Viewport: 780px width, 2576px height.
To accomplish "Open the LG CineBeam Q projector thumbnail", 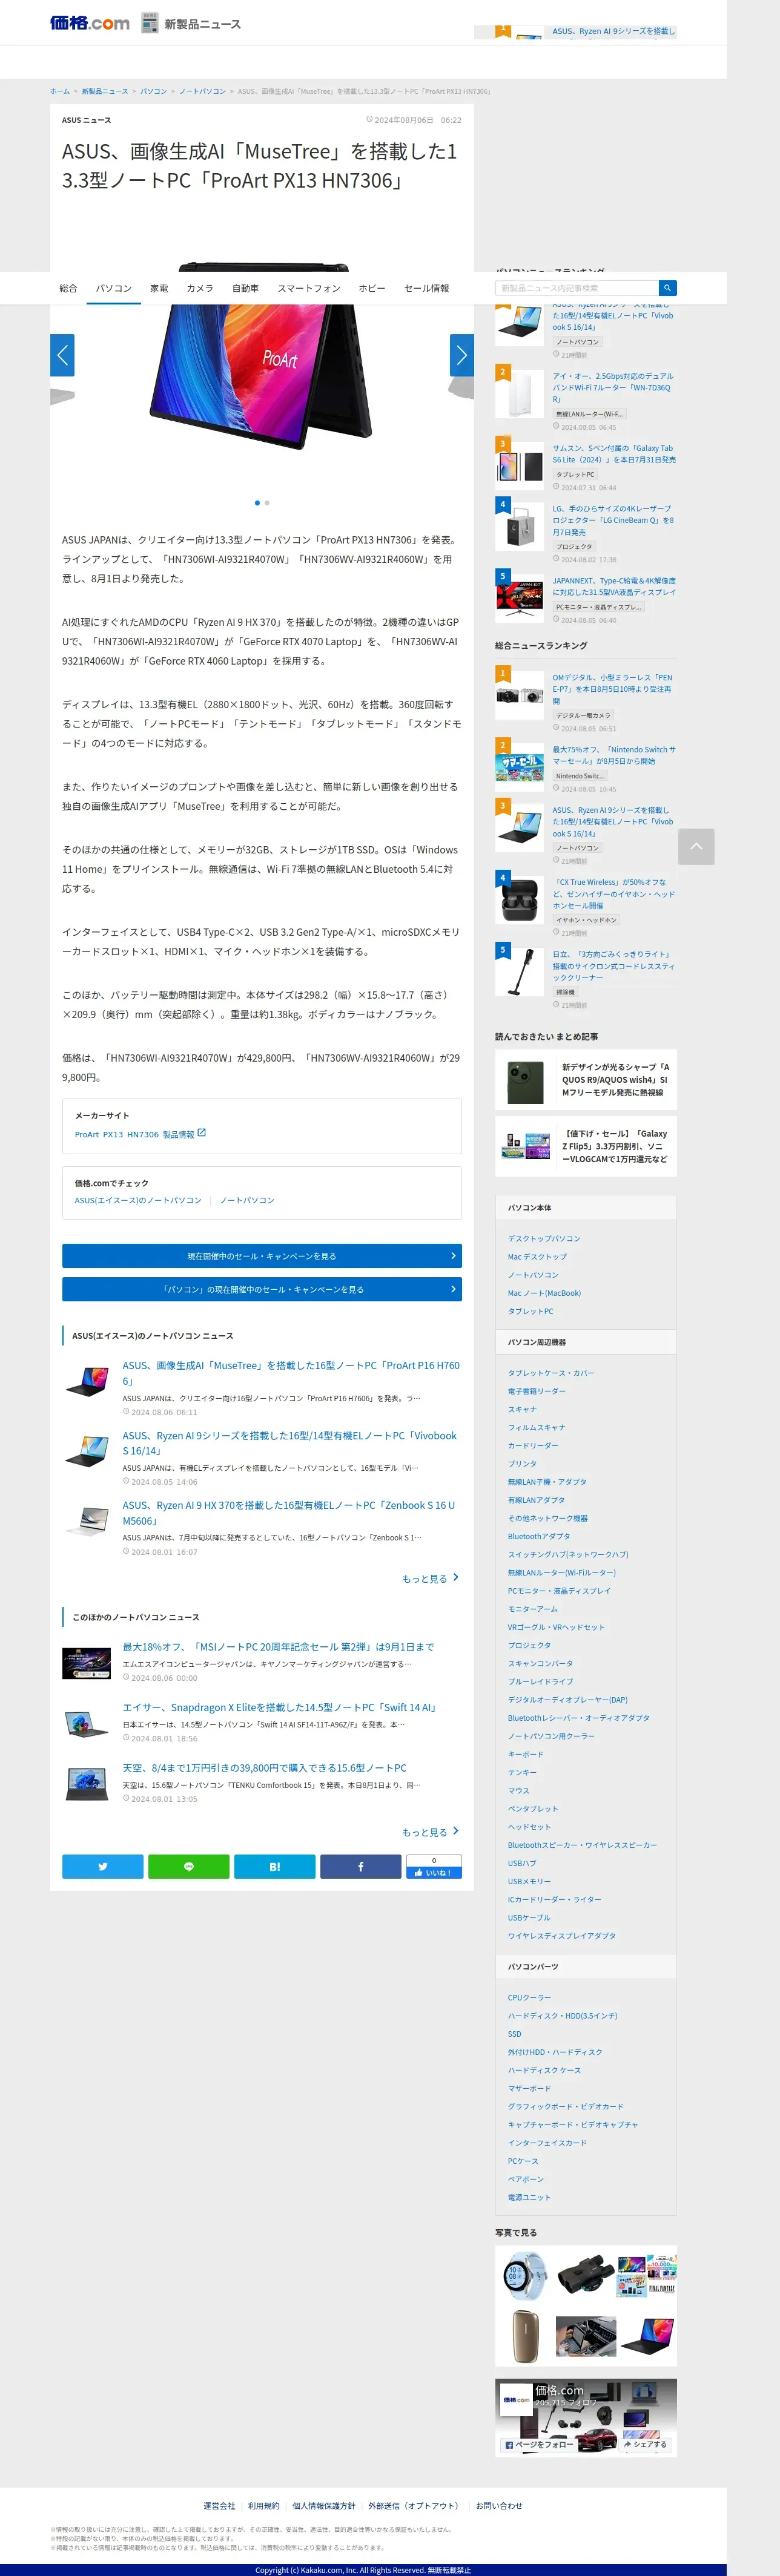I will (520, 526).
